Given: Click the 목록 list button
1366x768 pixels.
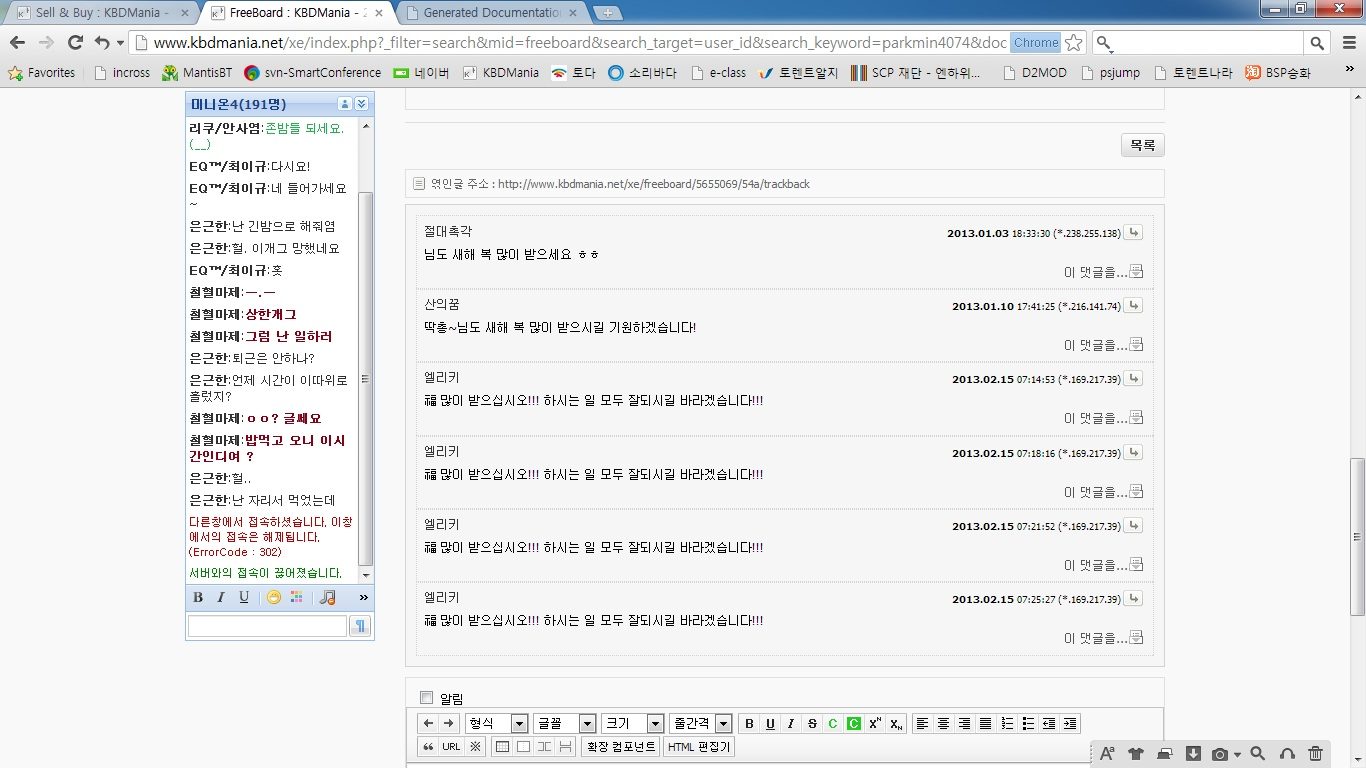Looking at the screenshot, I should [1142, 145].
